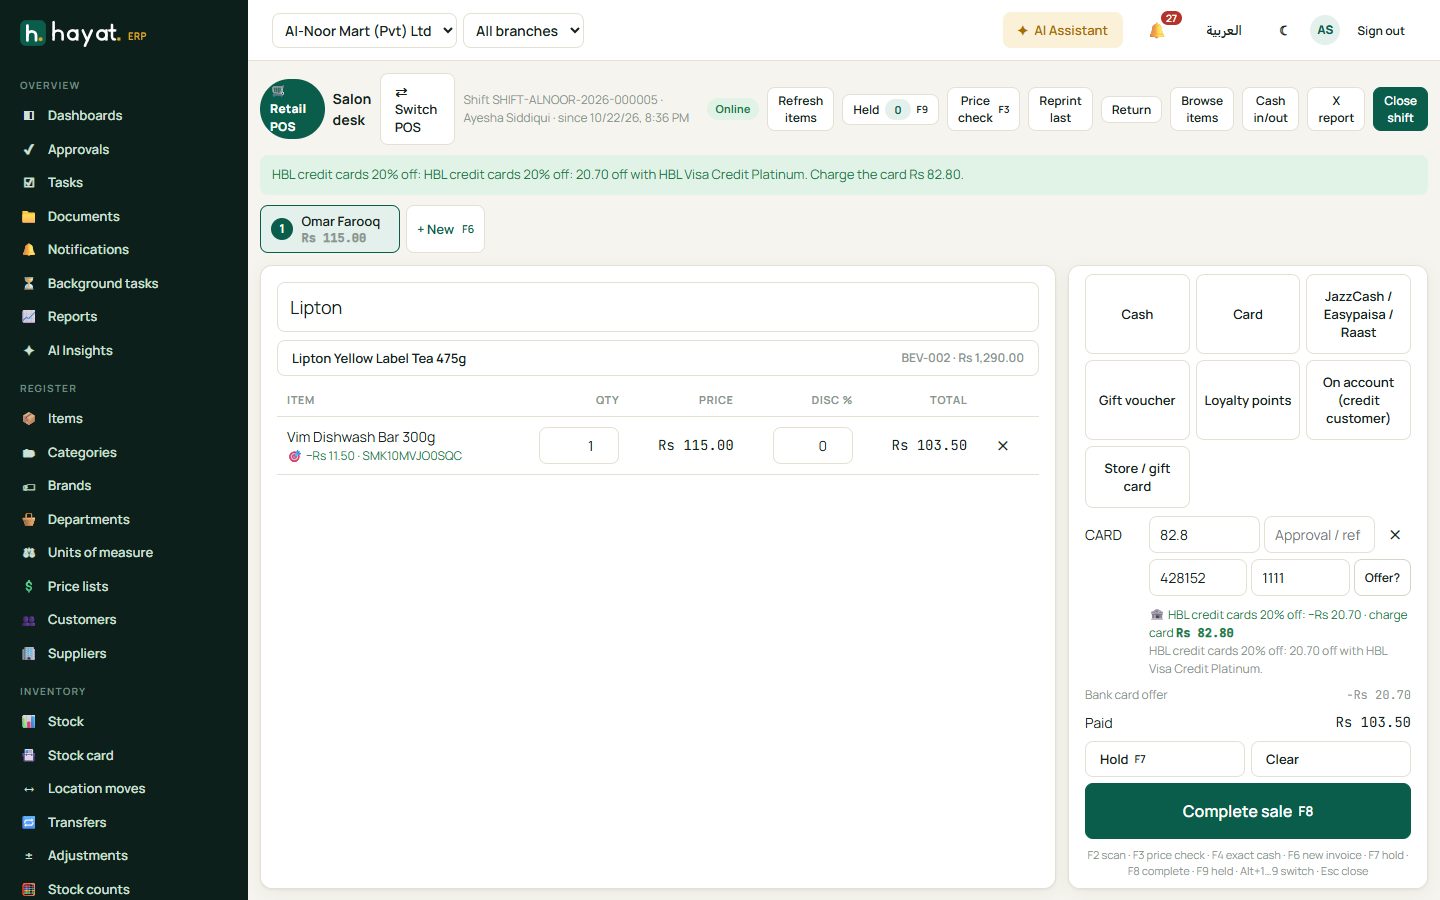Click the Notifications bell sidebar icon

(29, 250)
